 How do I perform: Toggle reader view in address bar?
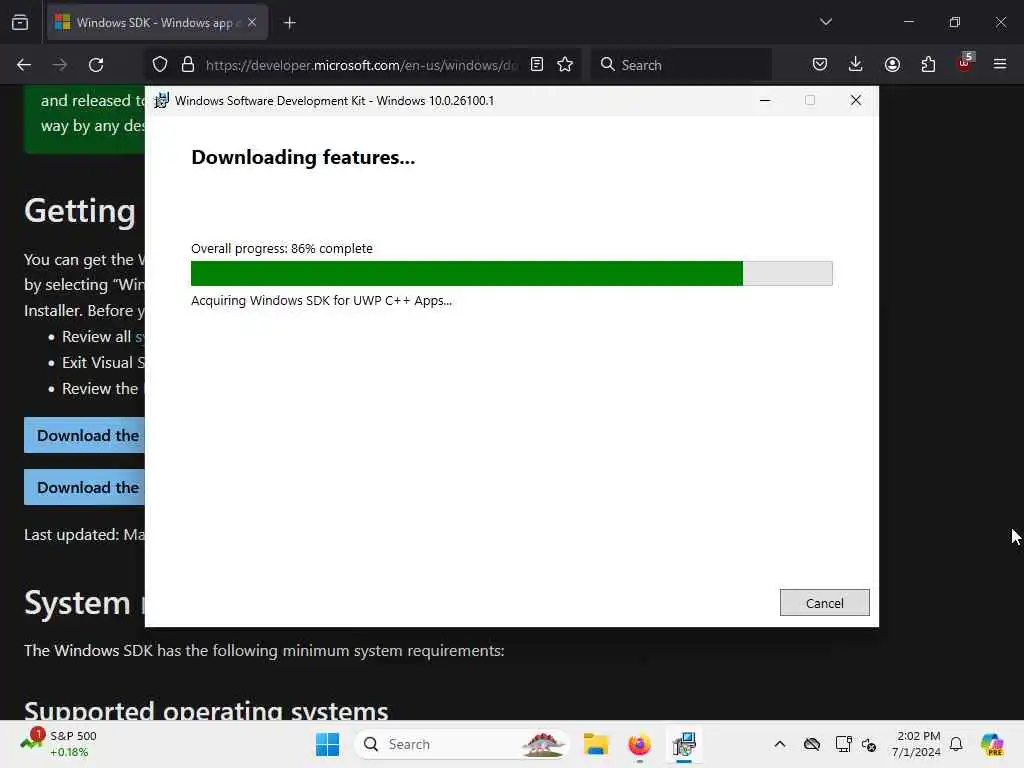[537, 65]
